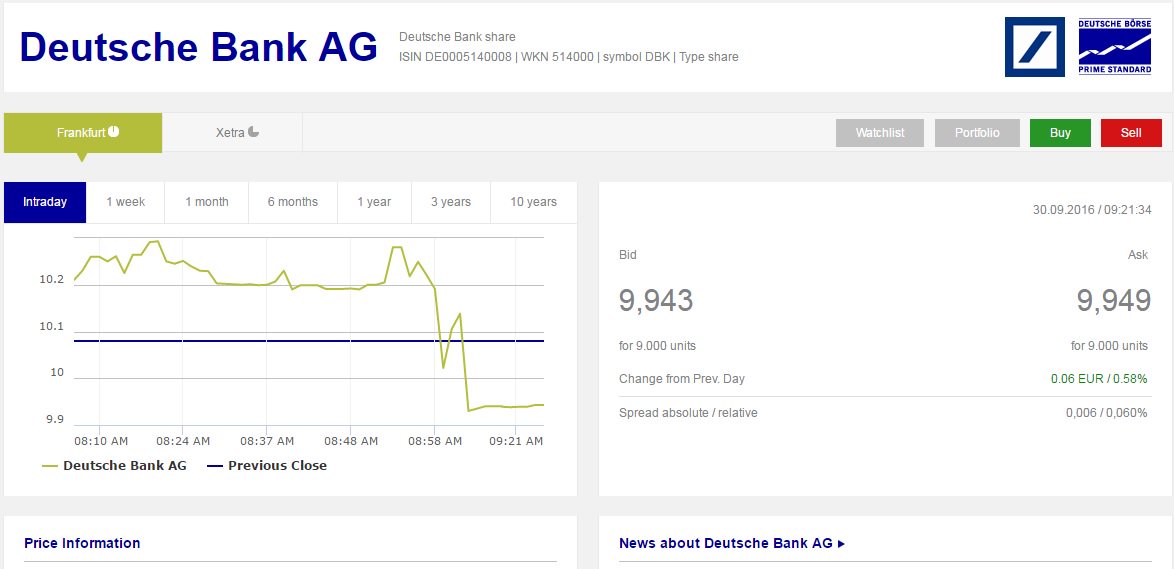Click the 08:10 AM axis label
This screenshot has height=569, width=1174.
pyautogui.click(x=101, y=442)
